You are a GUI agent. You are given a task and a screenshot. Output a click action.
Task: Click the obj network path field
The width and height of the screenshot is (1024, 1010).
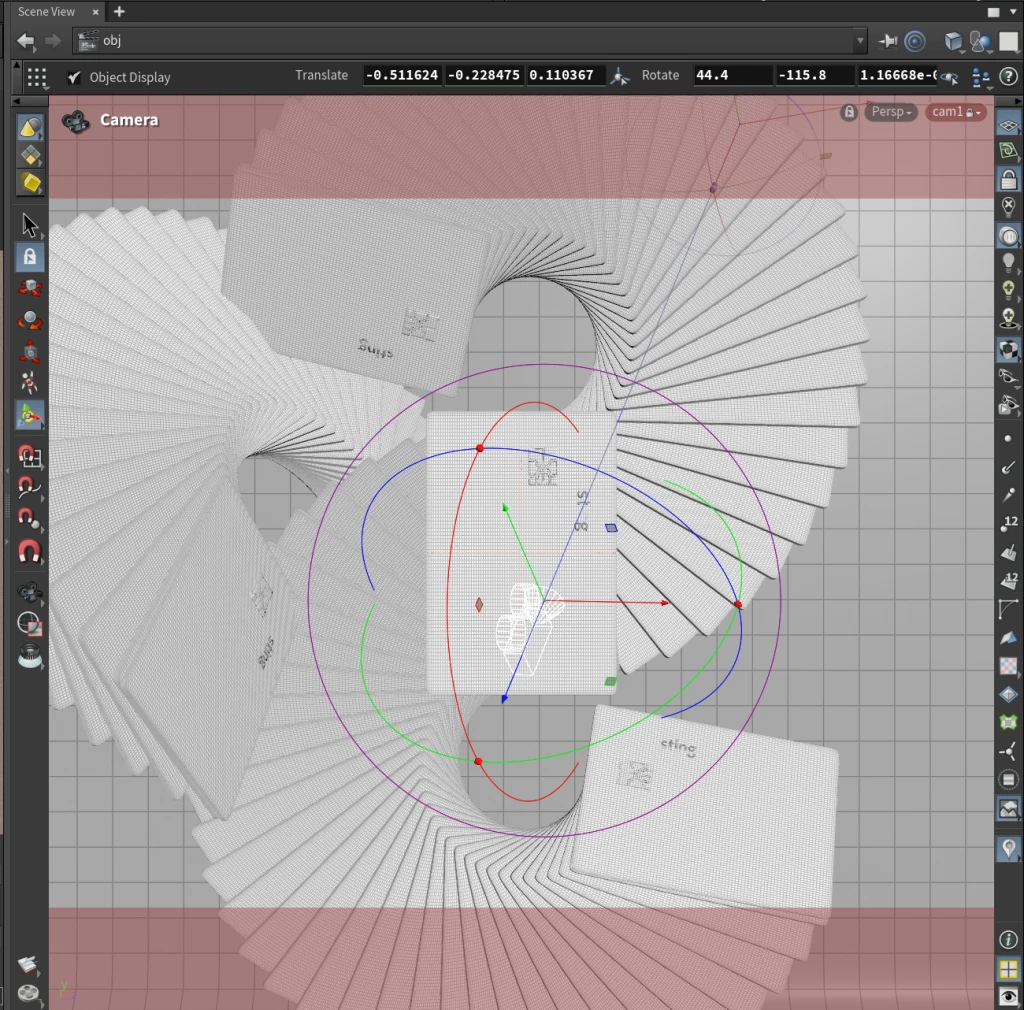tap(470, 40)
